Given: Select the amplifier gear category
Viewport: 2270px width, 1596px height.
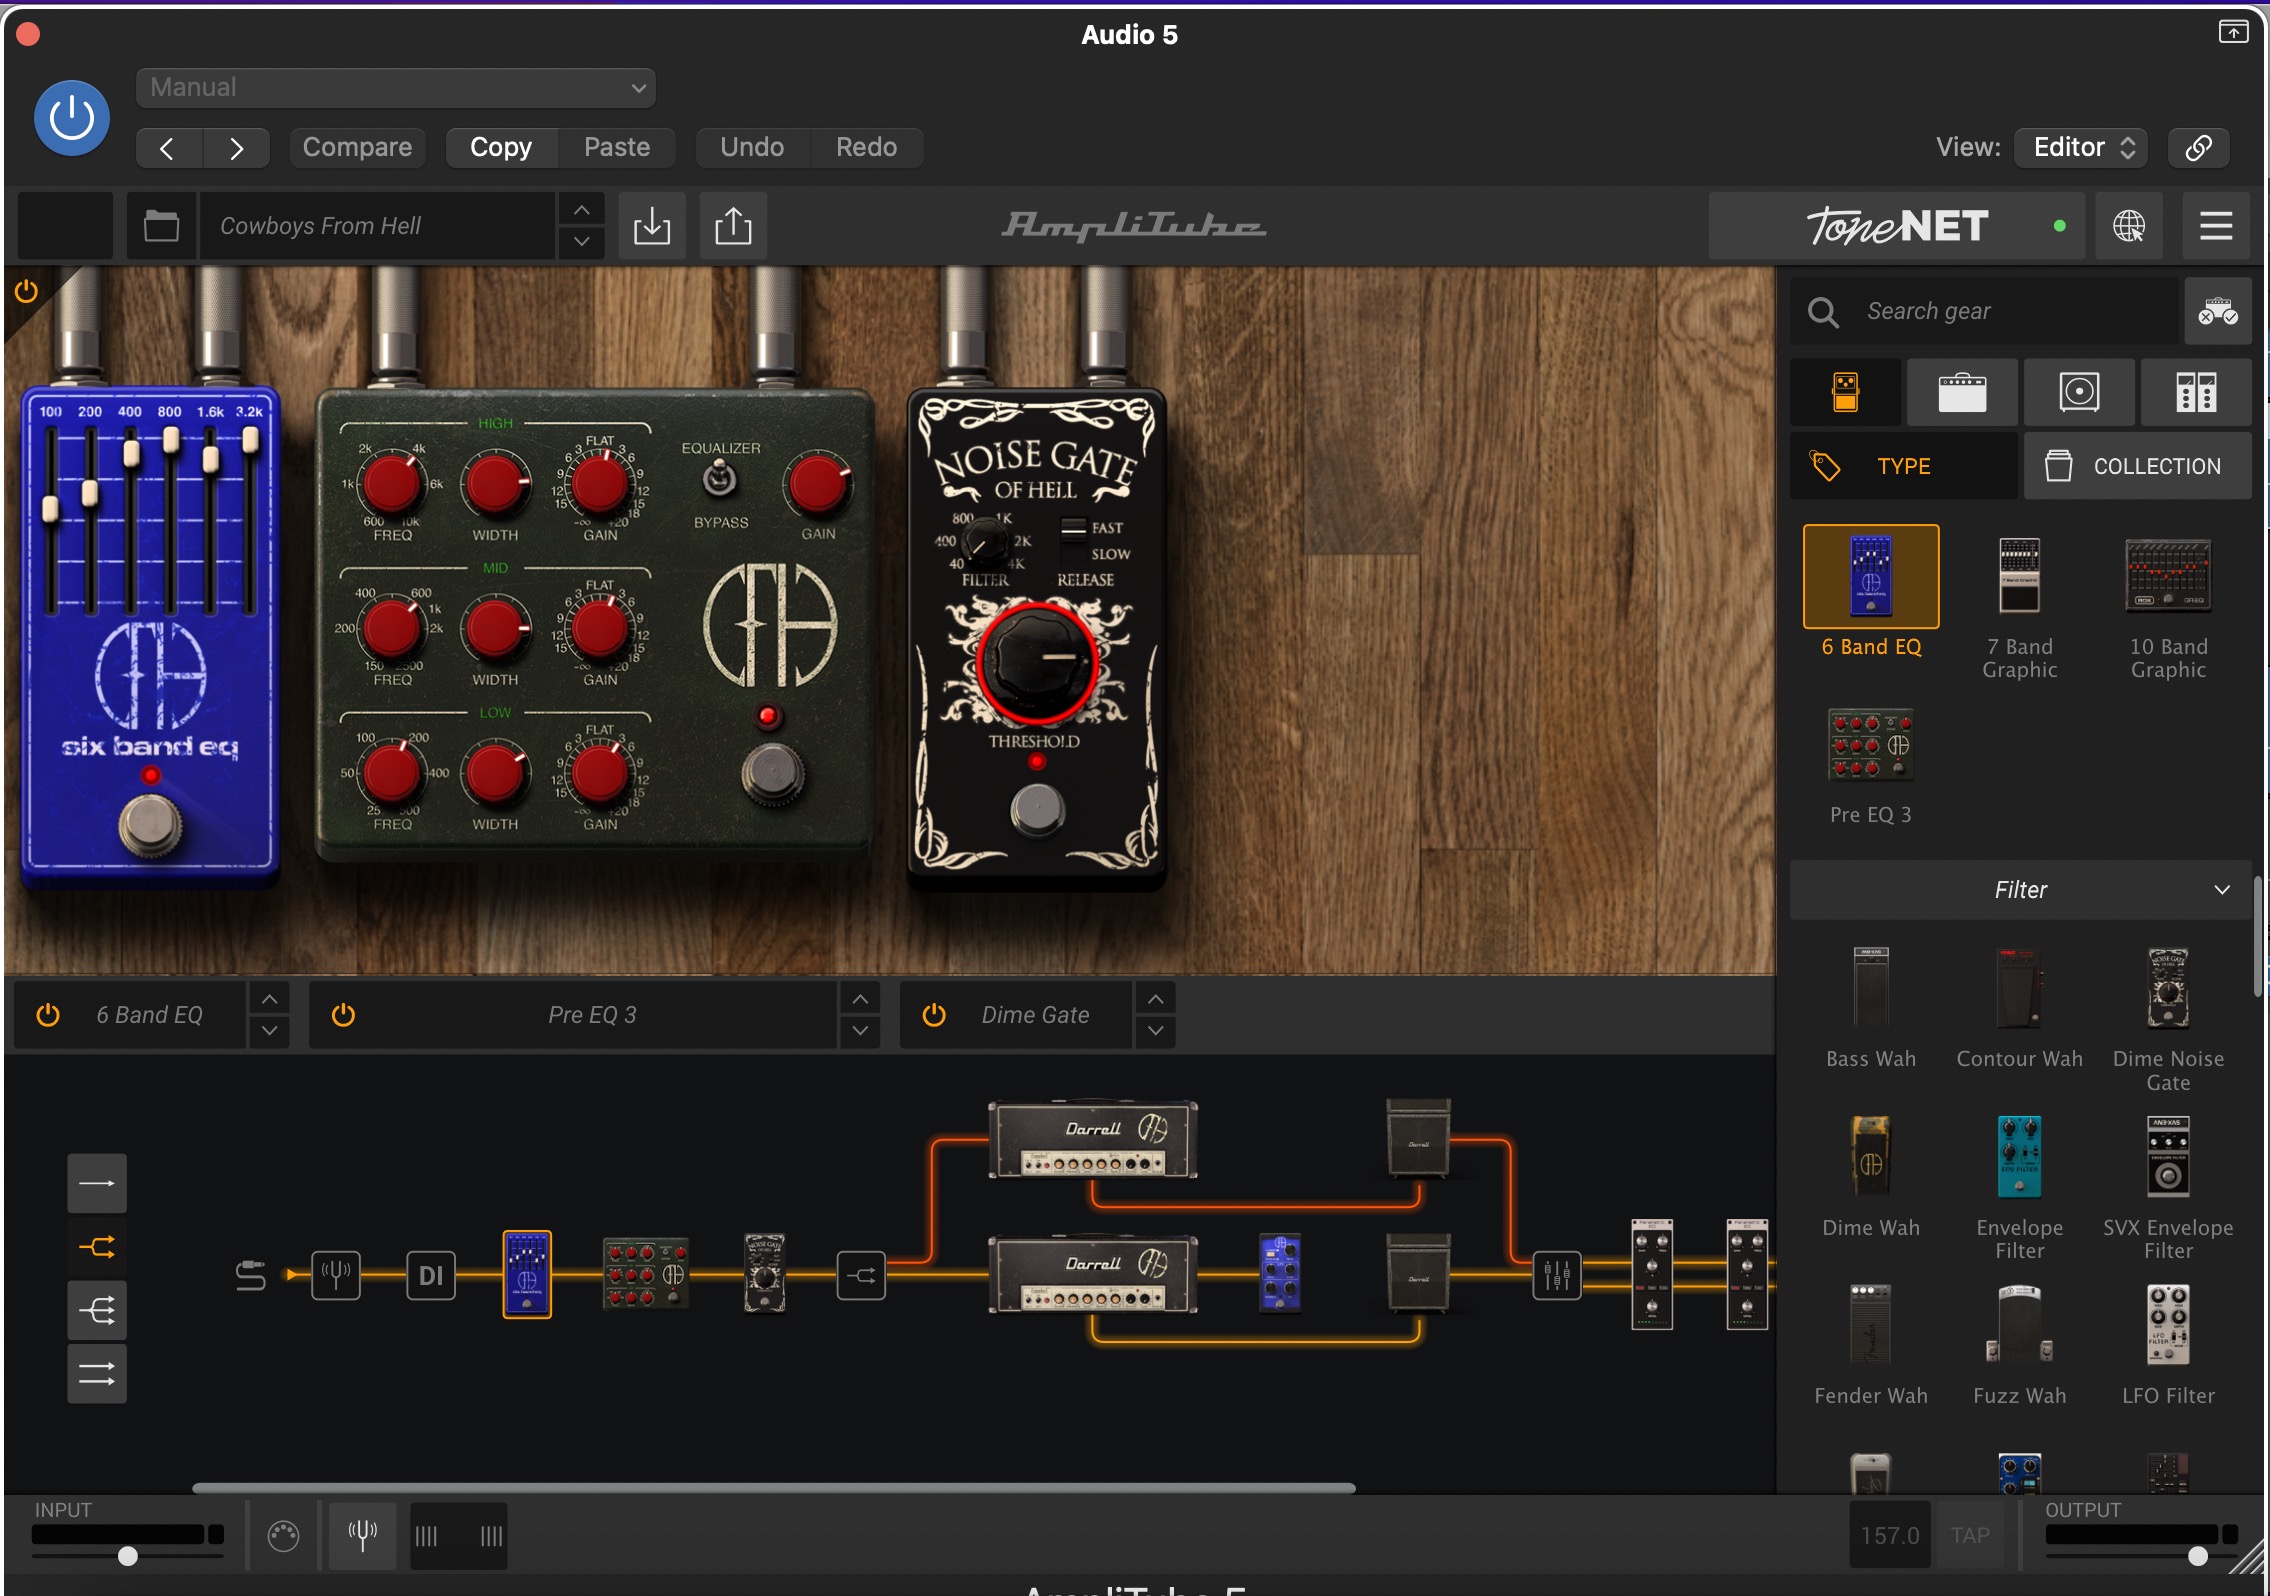Looking at the screenshot, I should (x=1962, y=392).
